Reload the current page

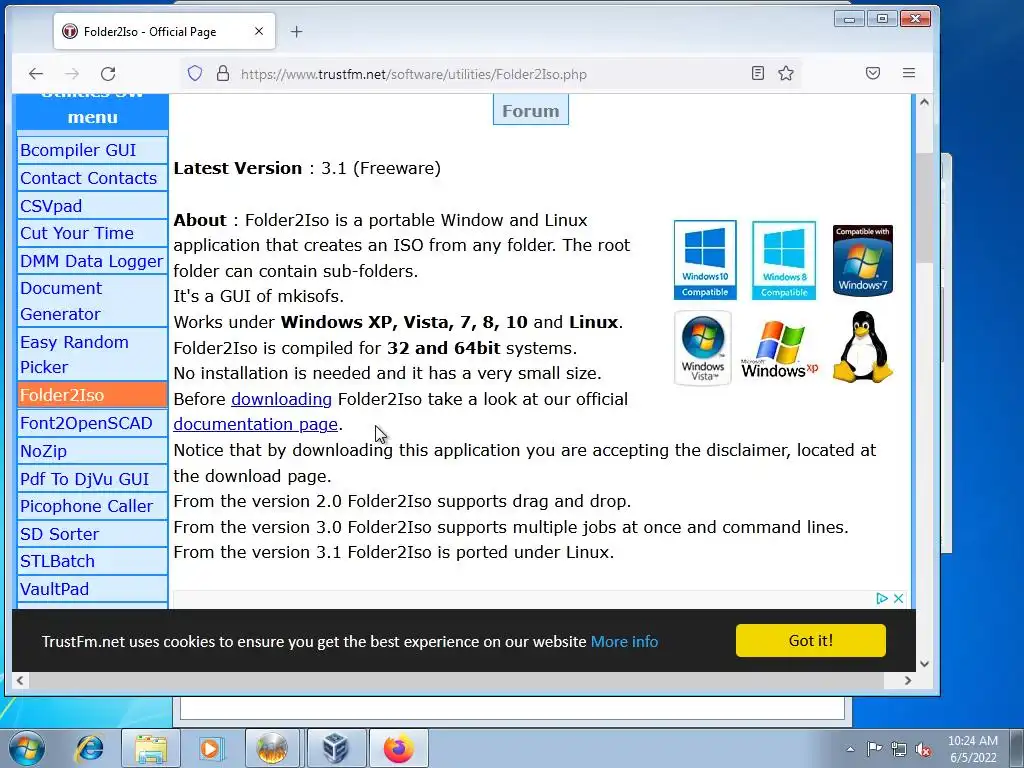[108, 74]
